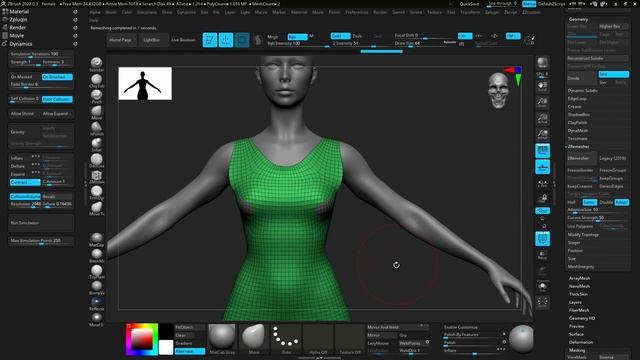The width and height of the screenshot is (640, 360).
Task: Activate the Edit mode icon
Action: 210,40
